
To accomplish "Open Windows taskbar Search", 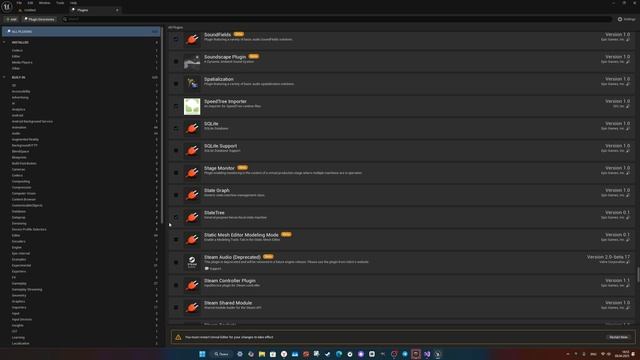I will [x=222, y=354].
